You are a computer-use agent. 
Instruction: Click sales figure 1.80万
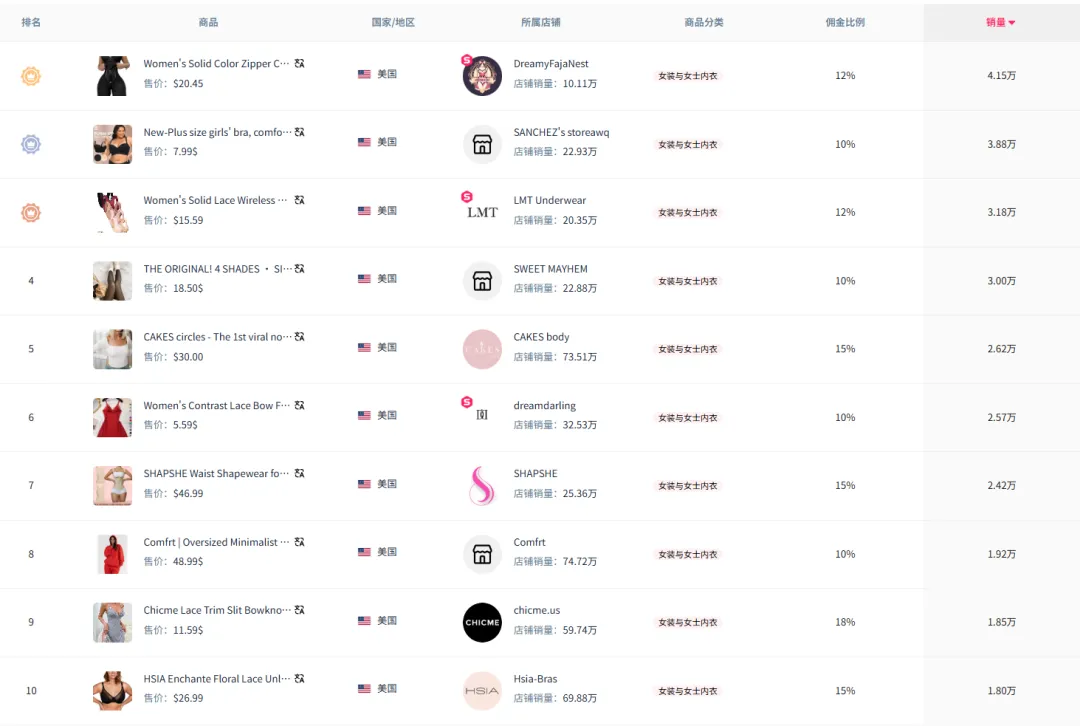coord(1001,690)
